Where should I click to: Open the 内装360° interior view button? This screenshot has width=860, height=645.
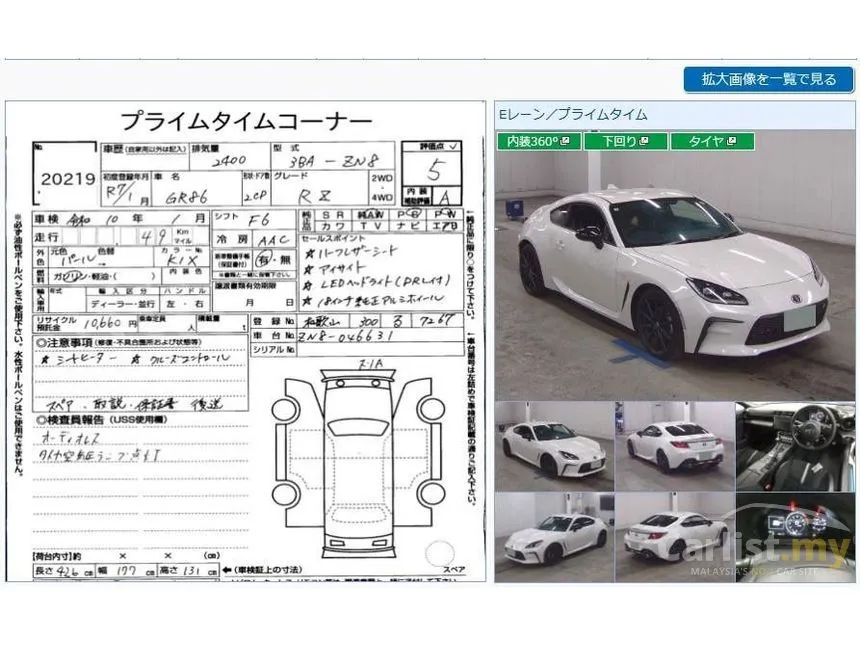click(539, 142)
